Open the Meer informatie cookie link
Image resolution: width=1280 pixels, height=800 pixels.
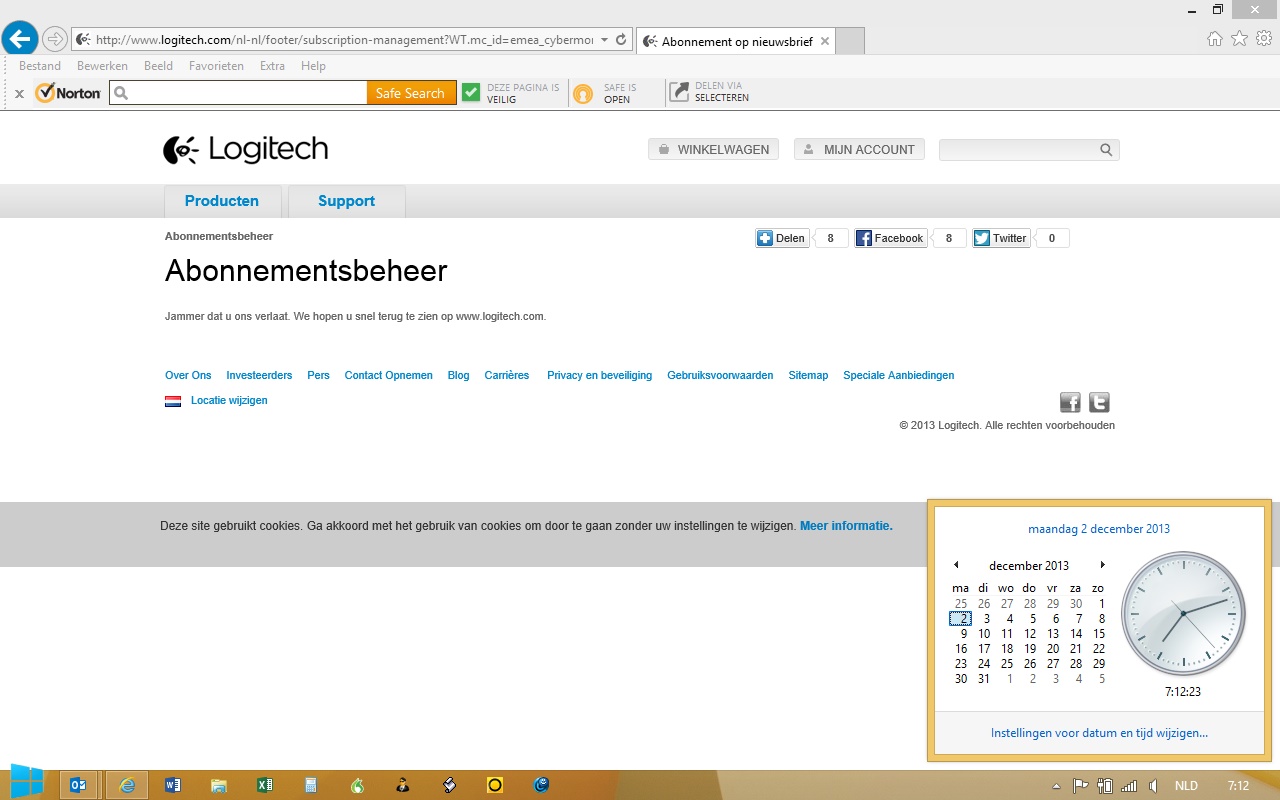tap(846, 525)
